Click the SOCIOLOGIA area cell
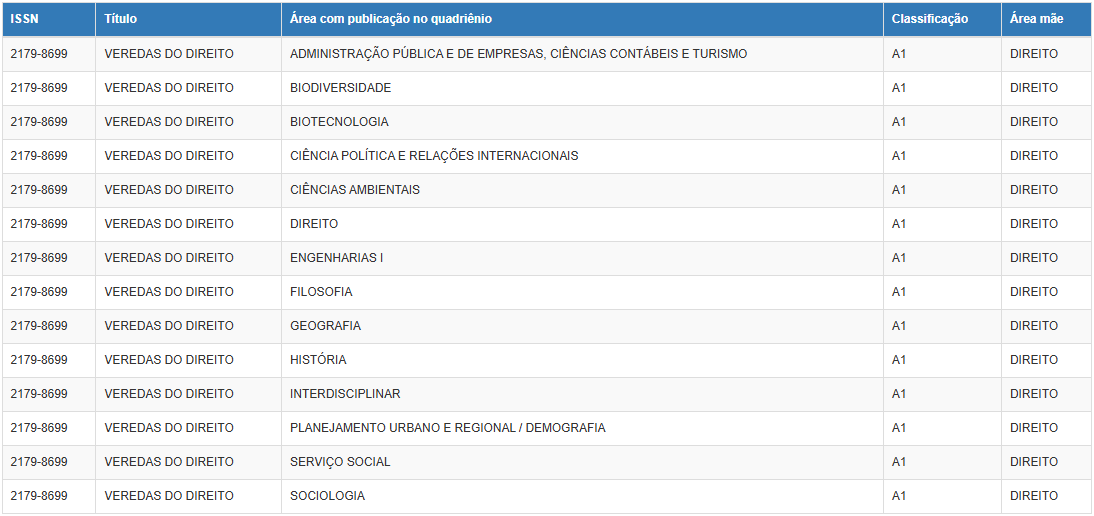The image size is (1094, 516). [327, 496]
